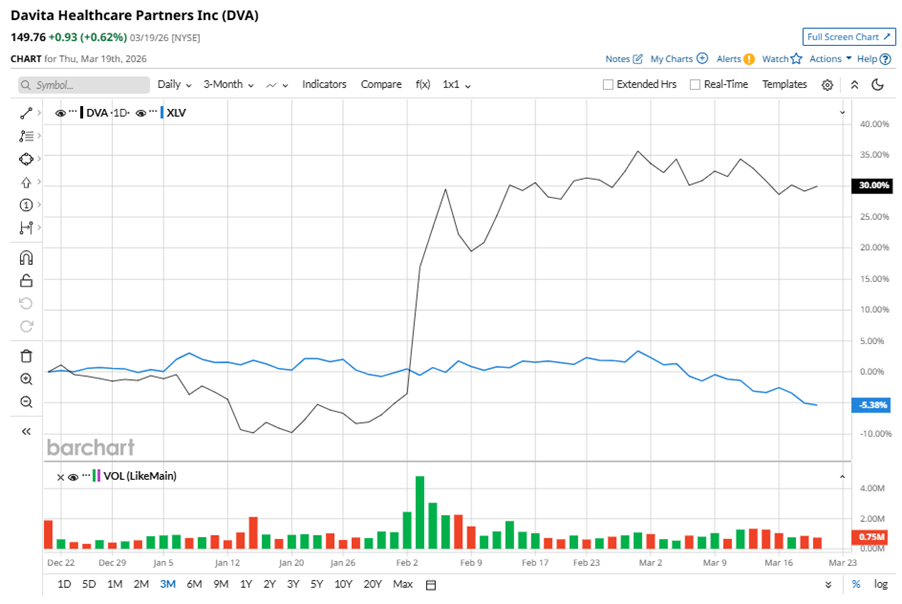Expand the trend line tool submenu arrow
The width and height of the screenshot is (902, 604).
[x=39, y=113]
